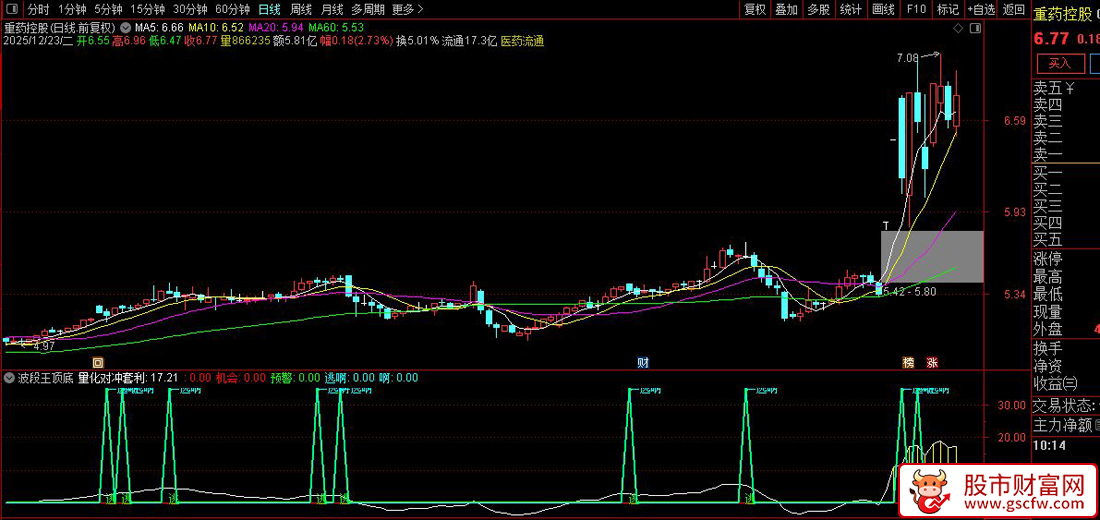Open the 多股 multi-stock view

[818, 9]
